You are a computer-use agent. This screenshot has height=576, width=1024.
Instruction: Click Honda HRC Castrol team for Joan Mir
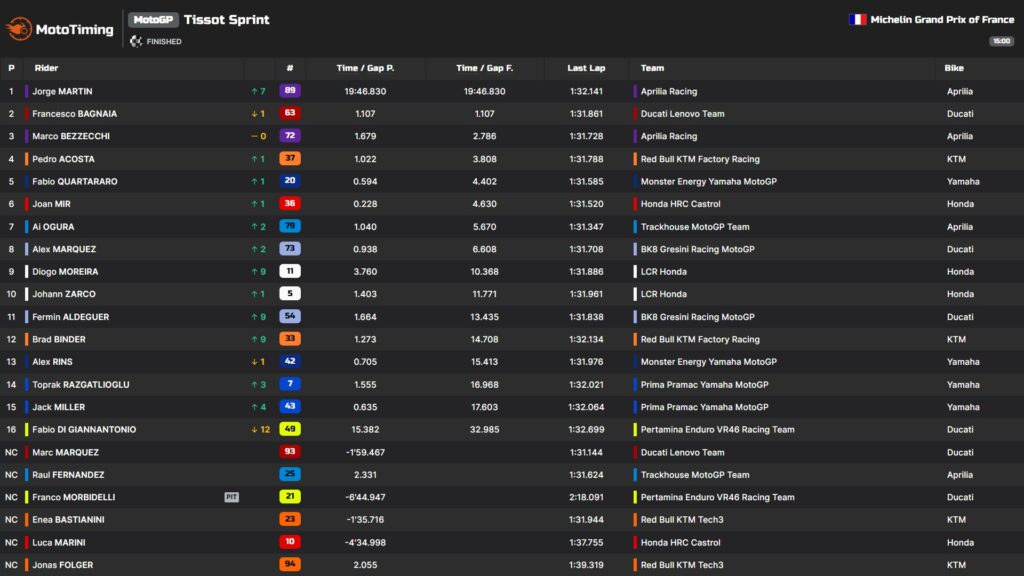pos(680,204)
